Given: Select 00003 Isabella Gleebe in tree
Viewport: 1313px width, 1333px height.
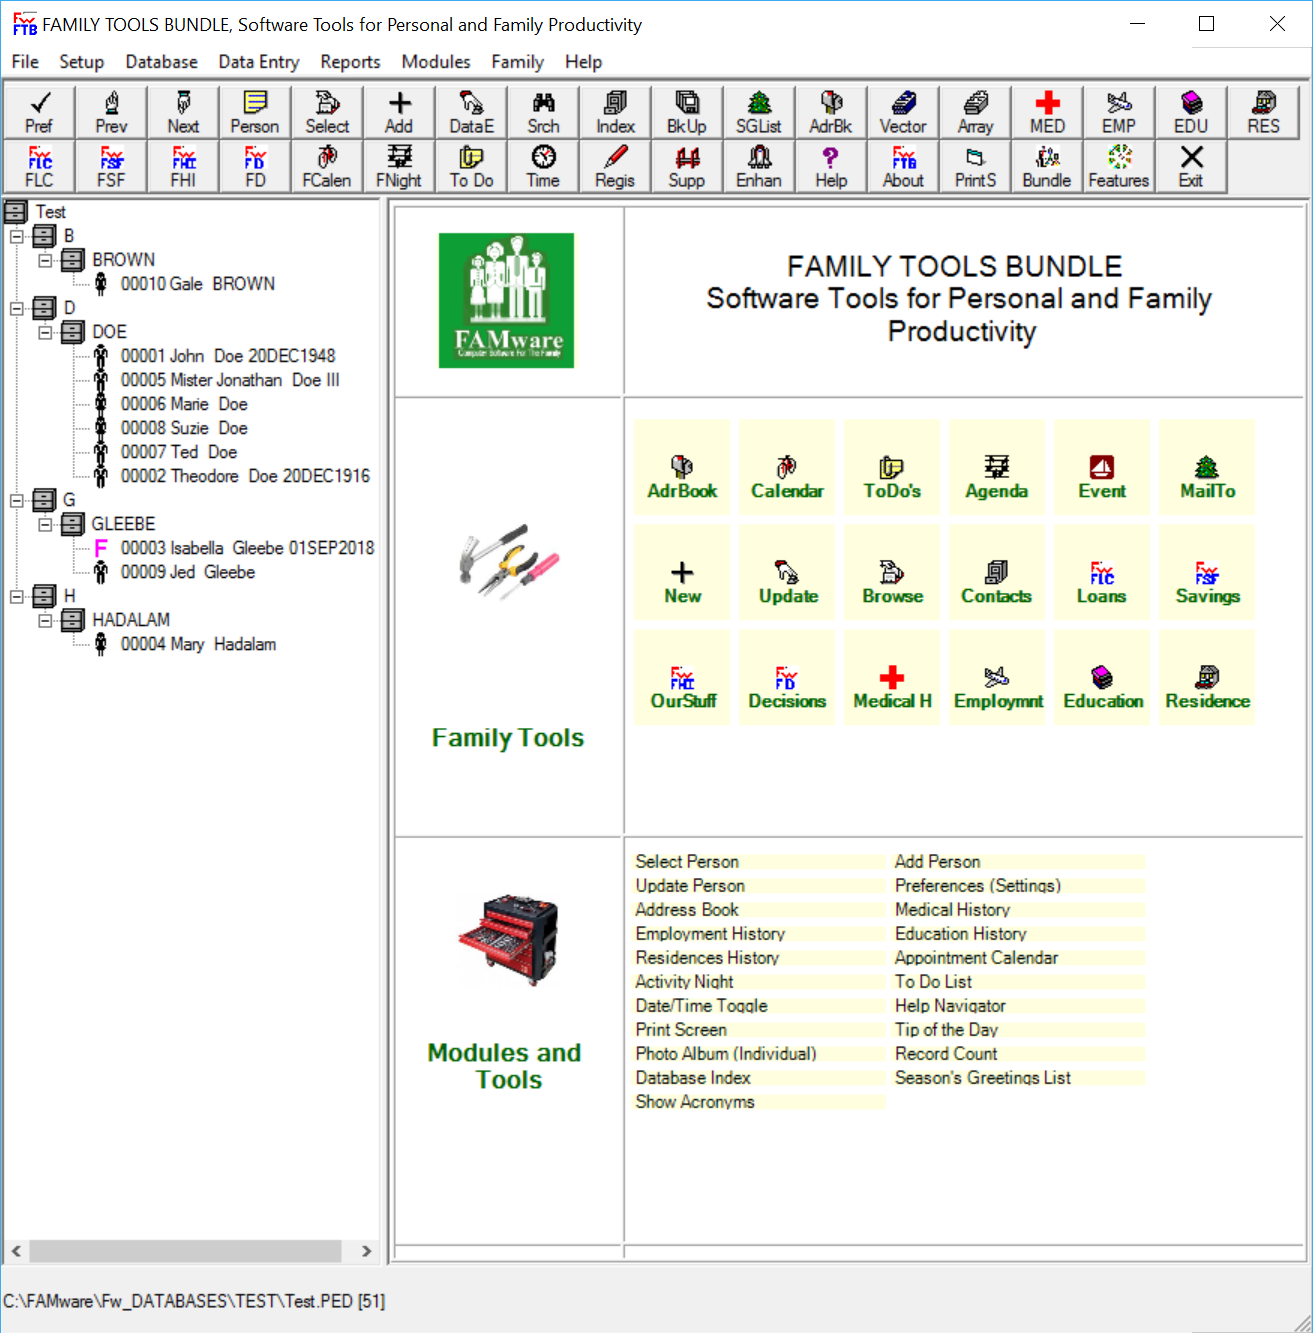Looking at the screenshot, I should pyautogui.click(x=247, y=548).
